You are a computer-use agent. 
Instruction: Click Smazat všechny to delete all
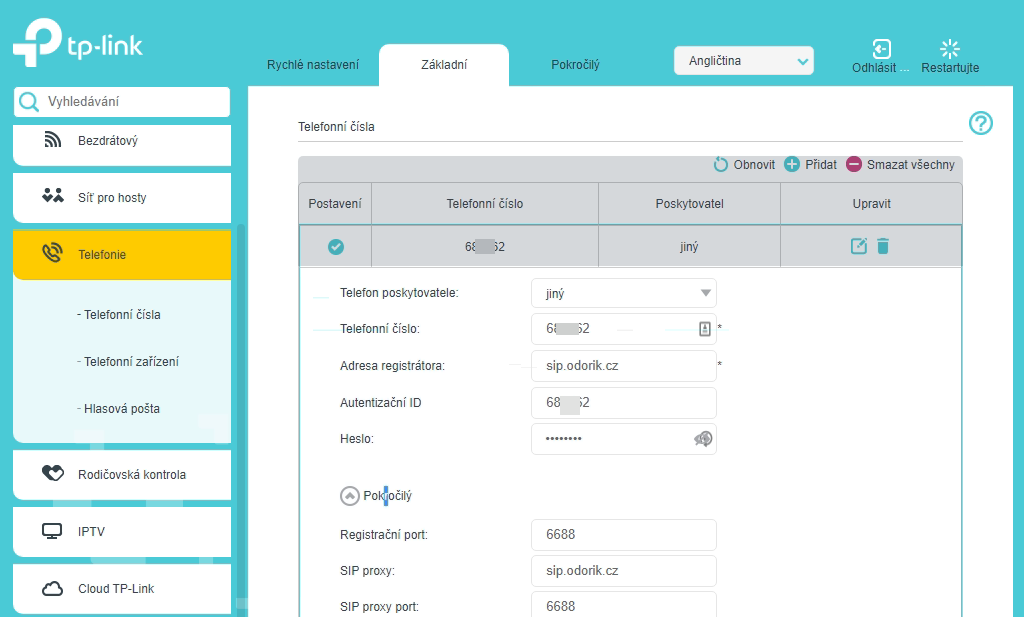[900, 165]
